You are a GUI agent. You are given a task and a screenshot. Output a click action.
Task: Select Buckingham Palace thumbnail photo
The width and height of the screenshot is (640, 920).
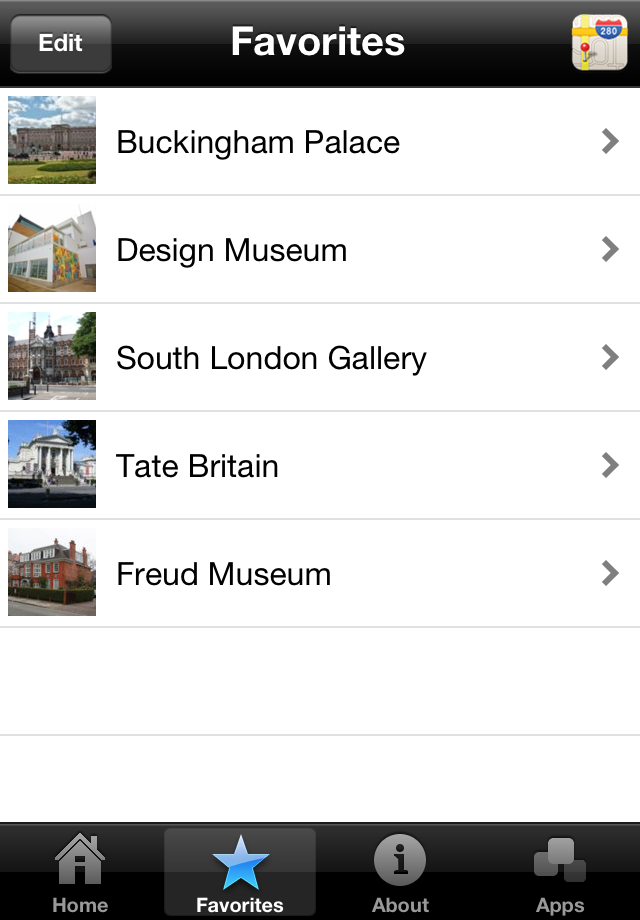(x=52, y=140)
